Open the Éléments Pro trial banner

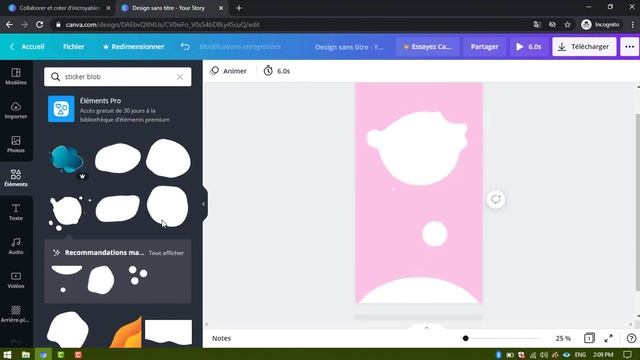coord(118,109)
